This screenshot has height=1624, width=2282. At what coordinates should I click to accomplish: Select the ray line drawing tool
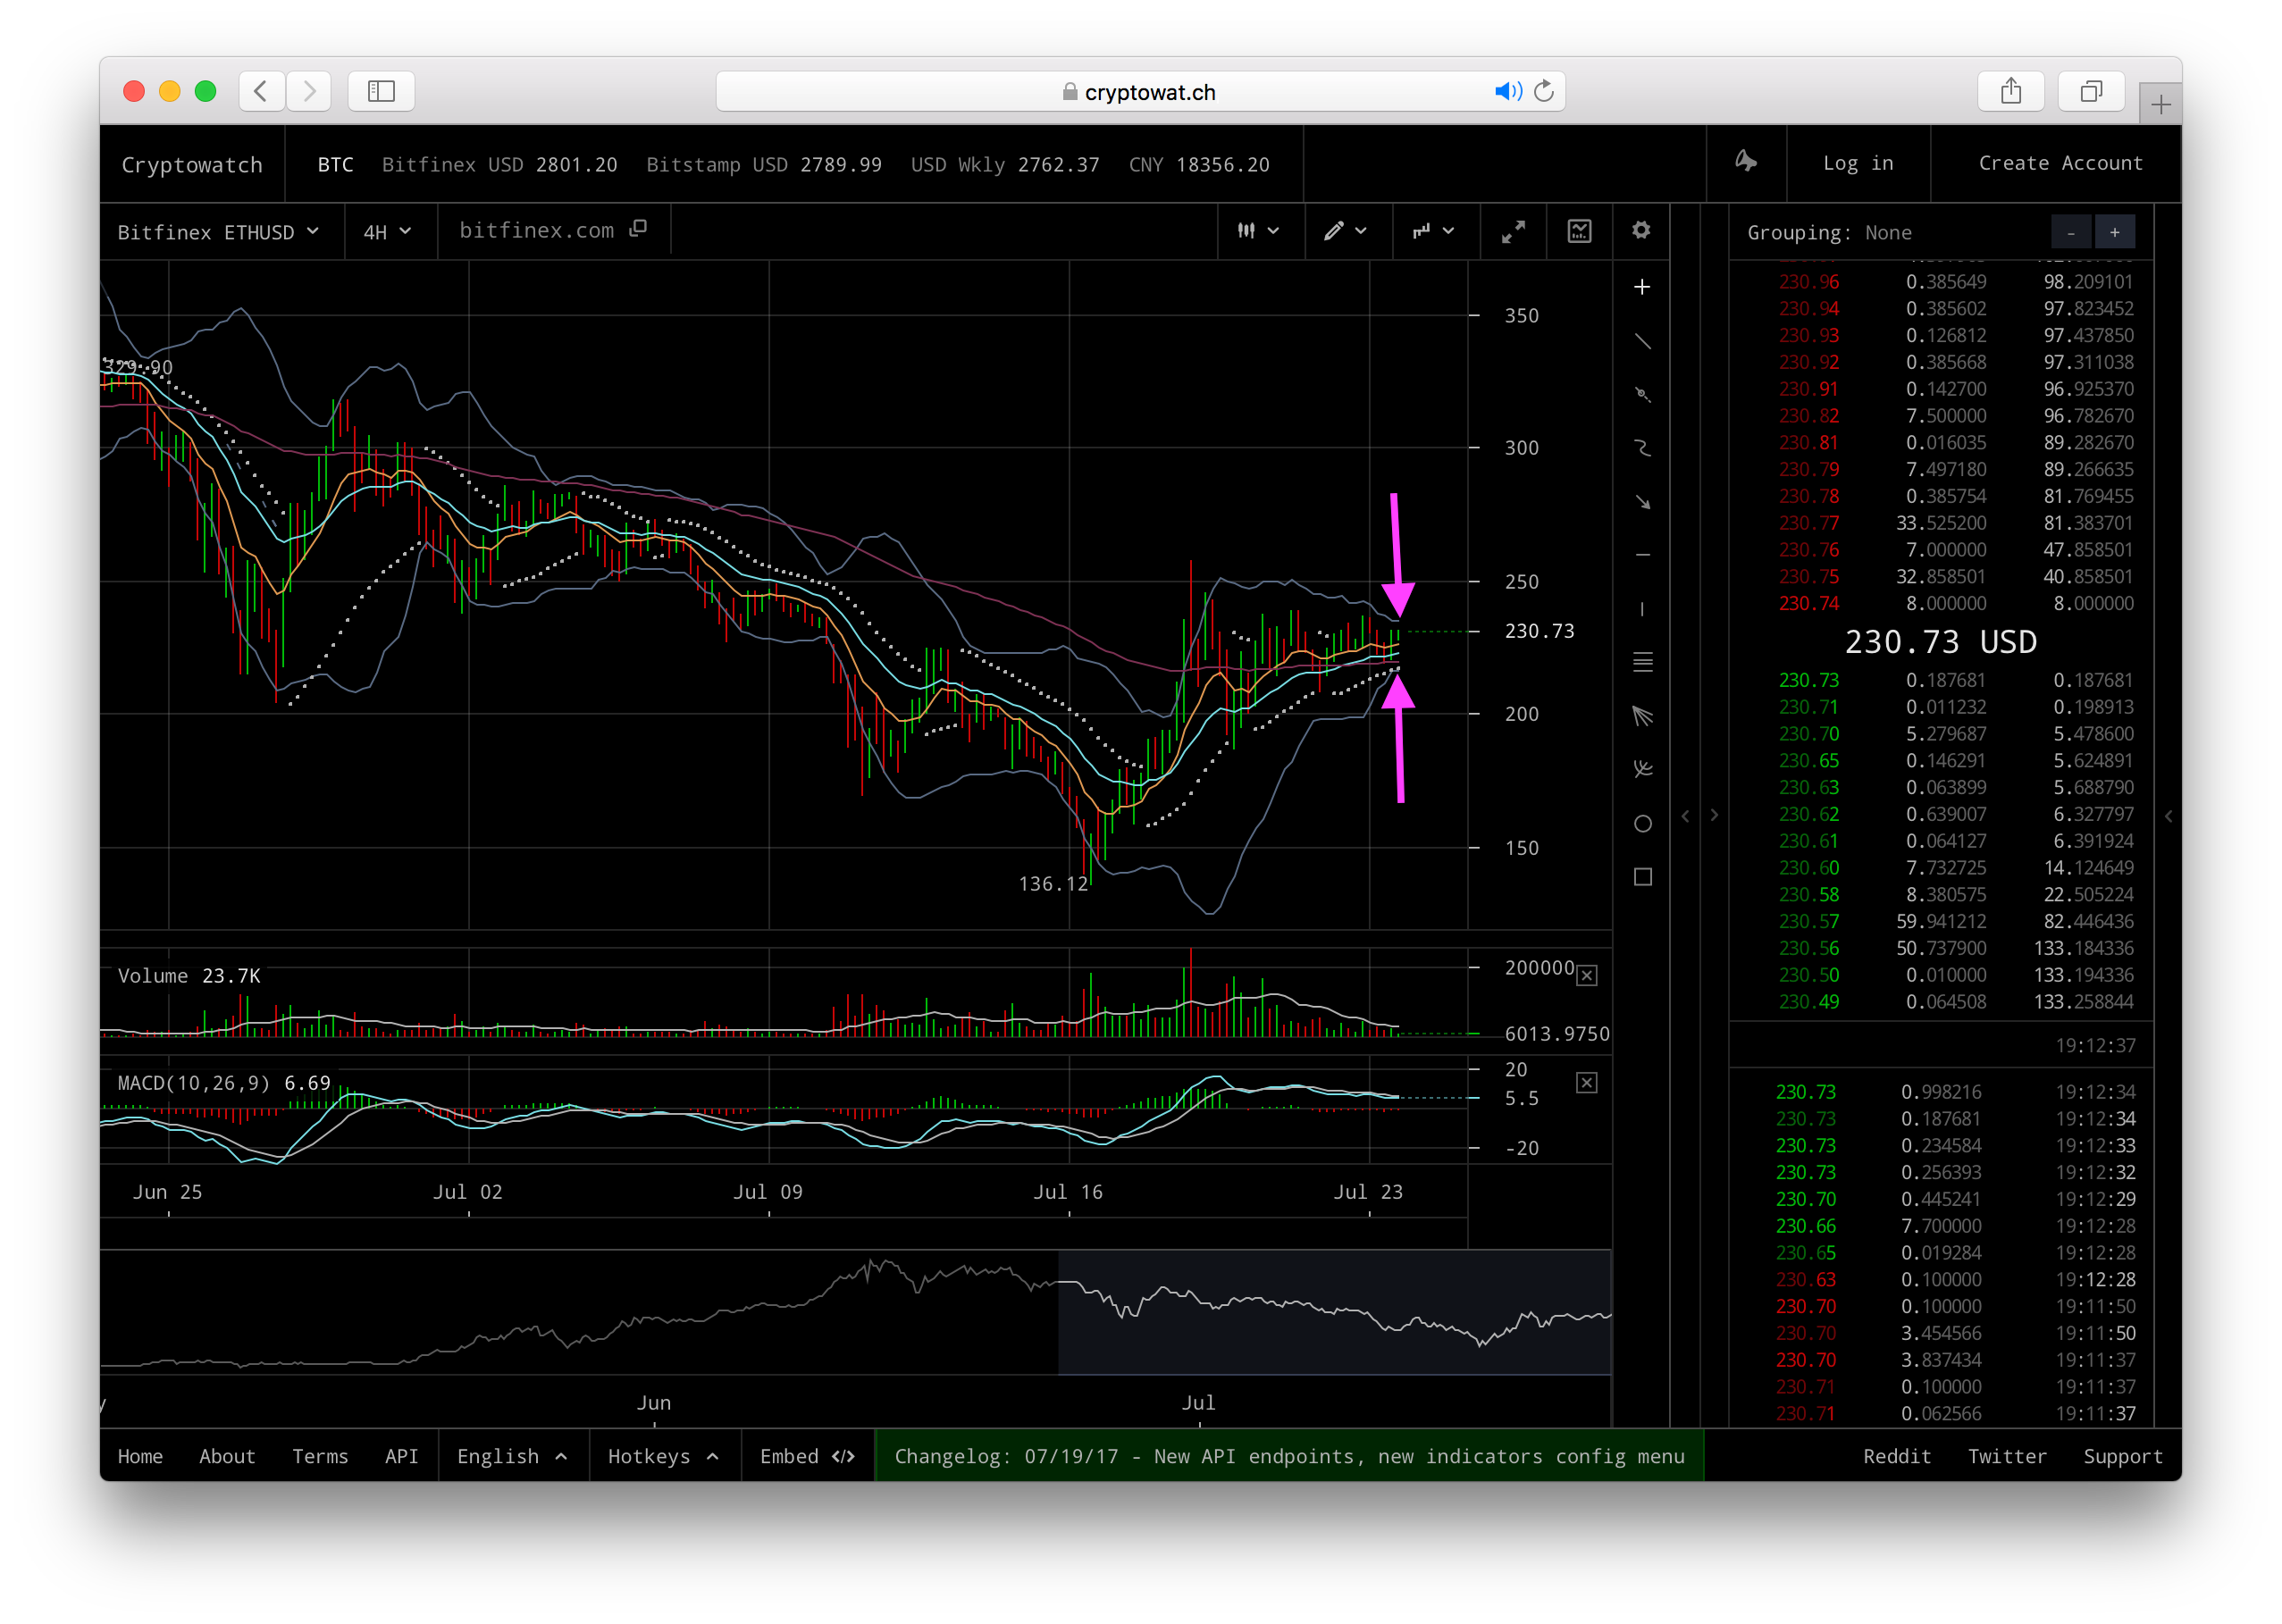[x=1642, y=395]
